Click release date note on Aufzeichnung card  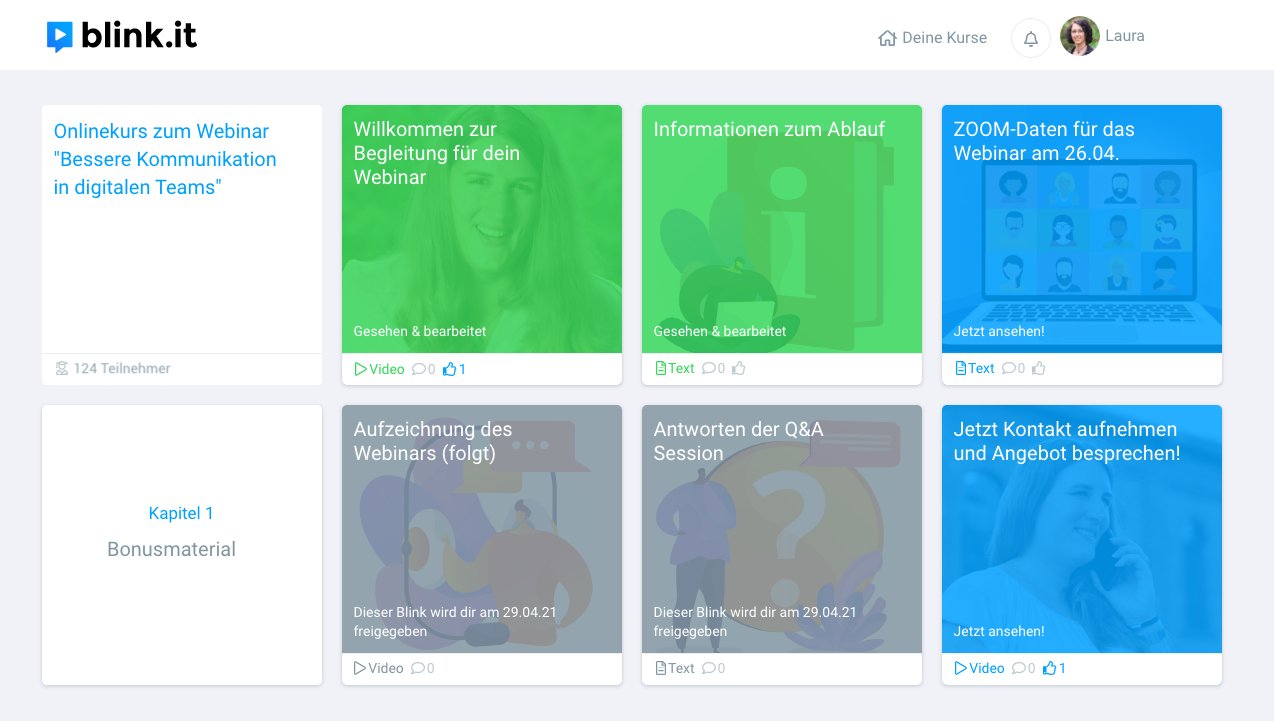pos(455,622)
